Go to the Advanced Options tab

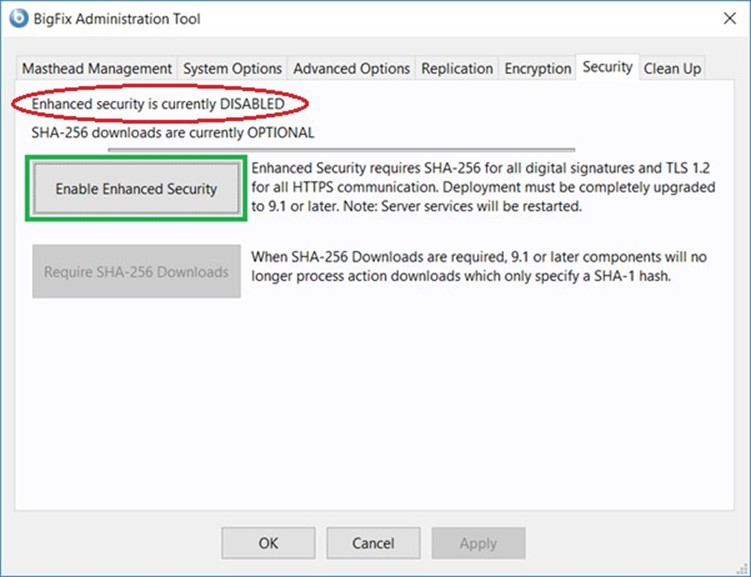(351, 69)
